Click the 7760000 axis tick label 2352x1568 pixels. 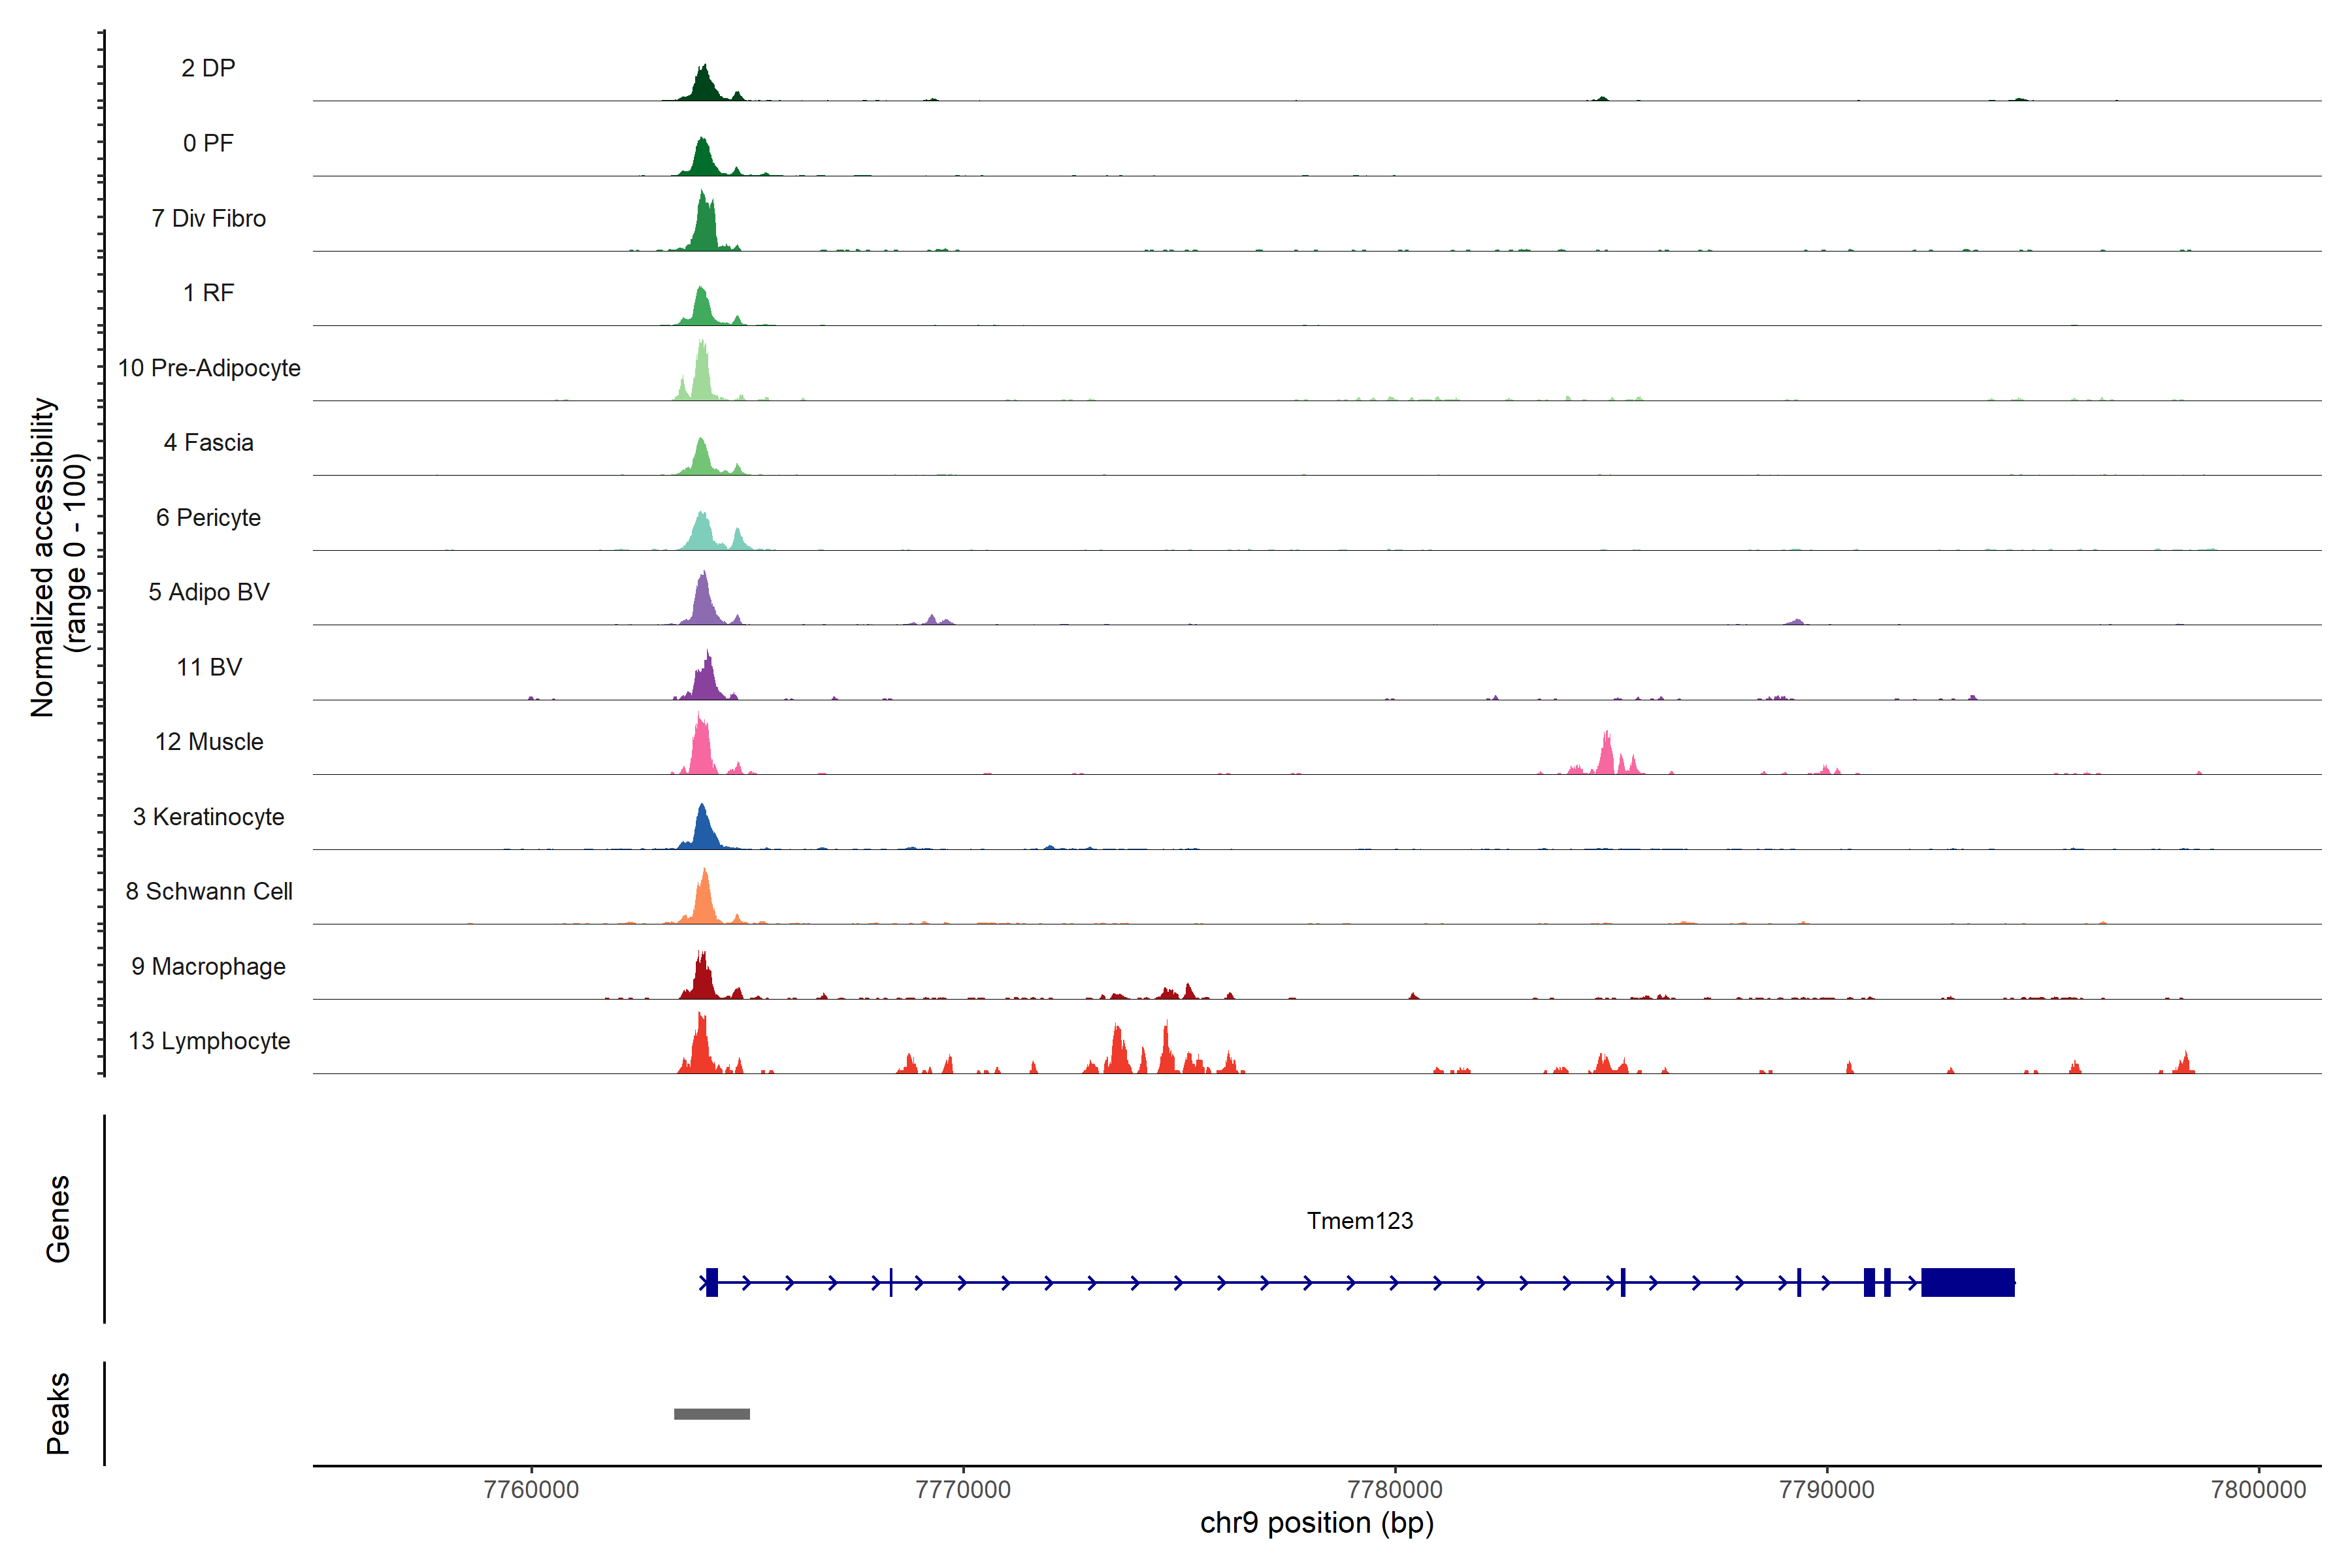click(531, 1489)
